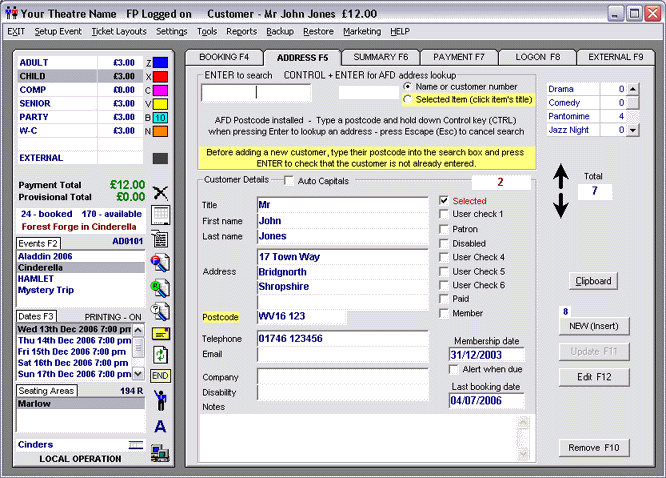Click the END icon button
The width and height of the screenshot is (666, 478).
click(160, 375)
